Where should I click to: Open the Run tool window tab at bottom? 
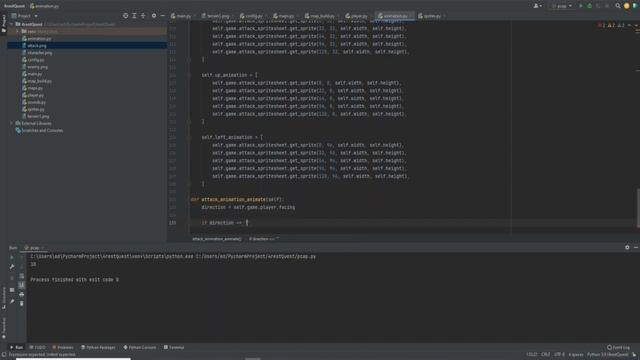point(16,347)
